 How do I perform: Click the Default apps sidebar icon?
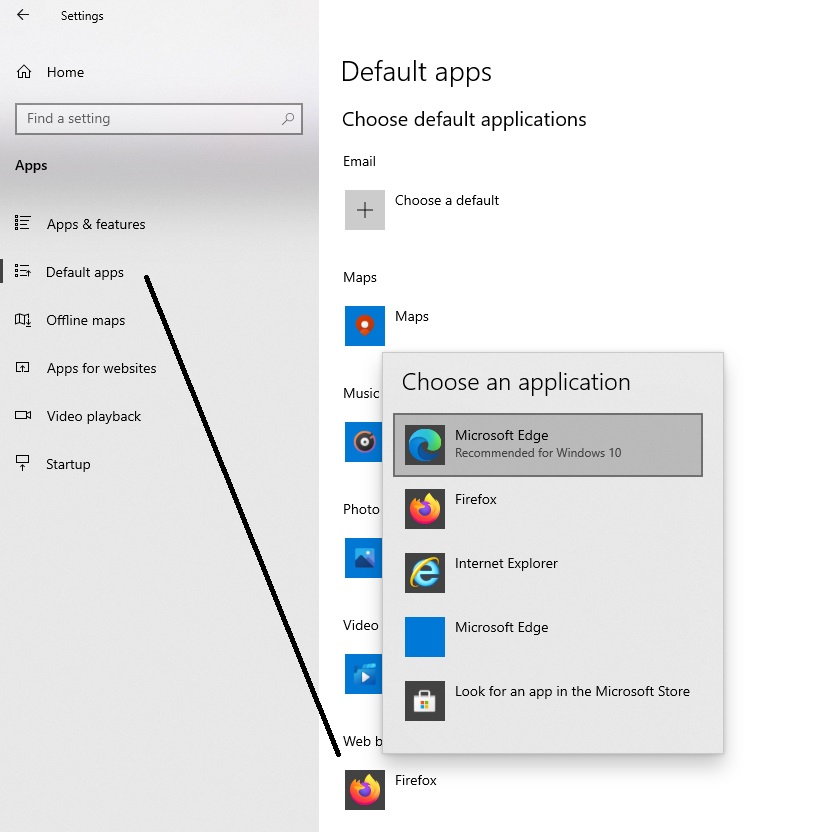[x=22, y=271]
